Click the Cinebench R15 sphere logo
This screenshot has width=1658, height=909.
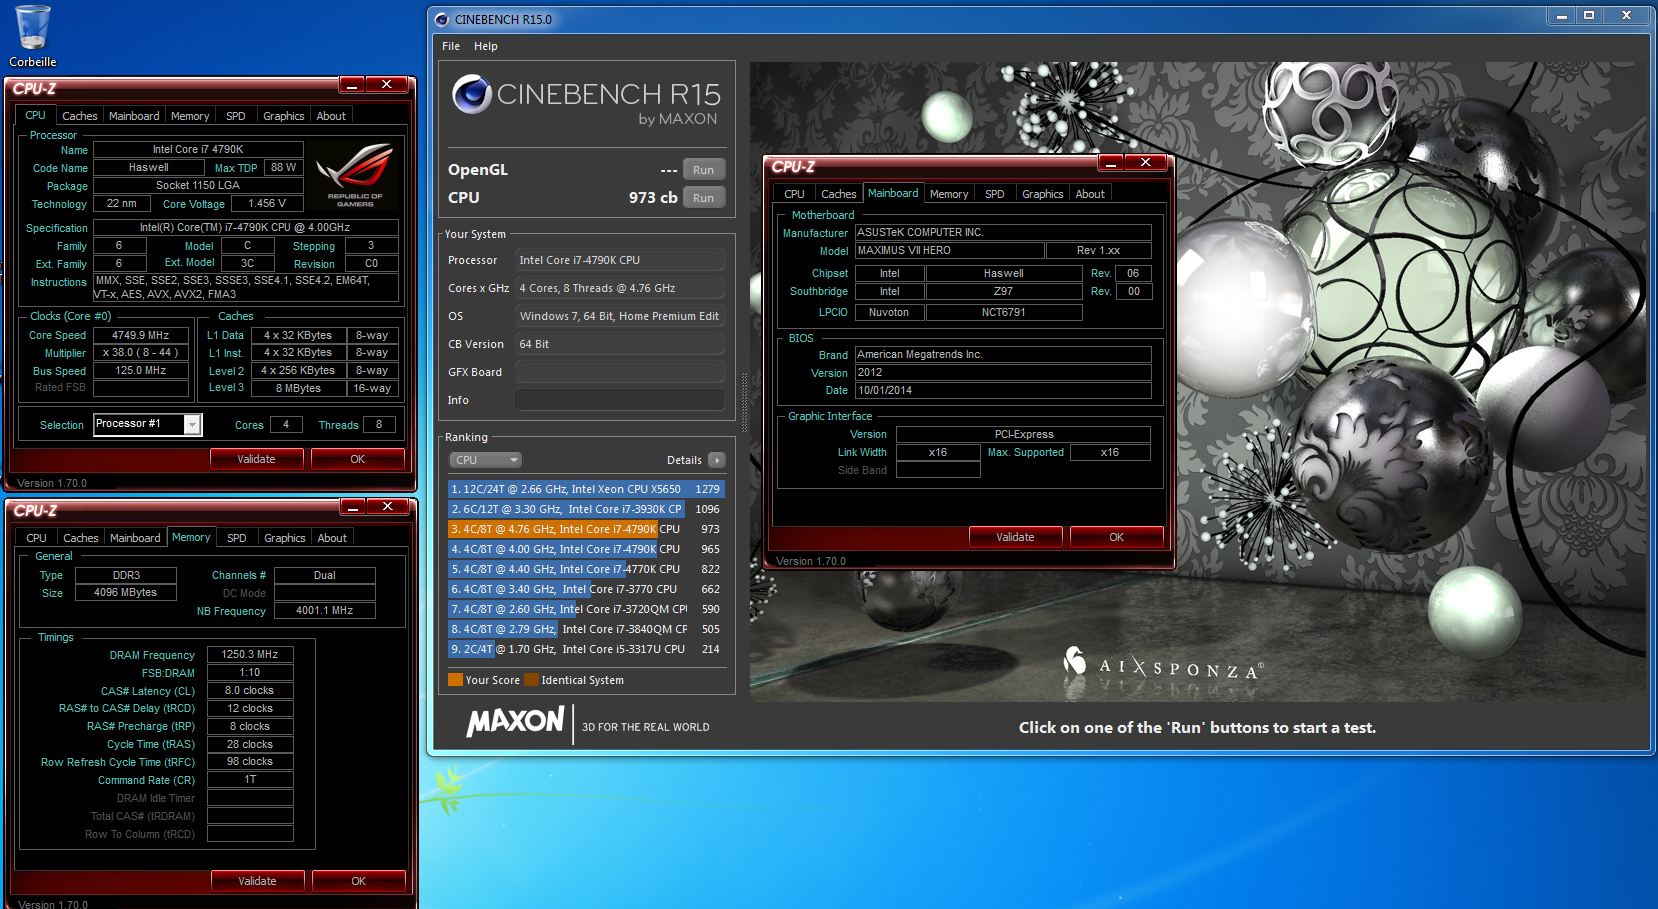pyautogui.click(x=471, y=95)
